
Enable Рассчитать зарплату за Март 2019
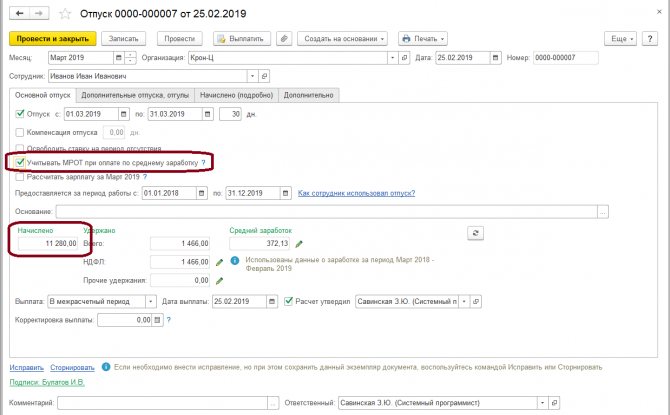point(20,176)
